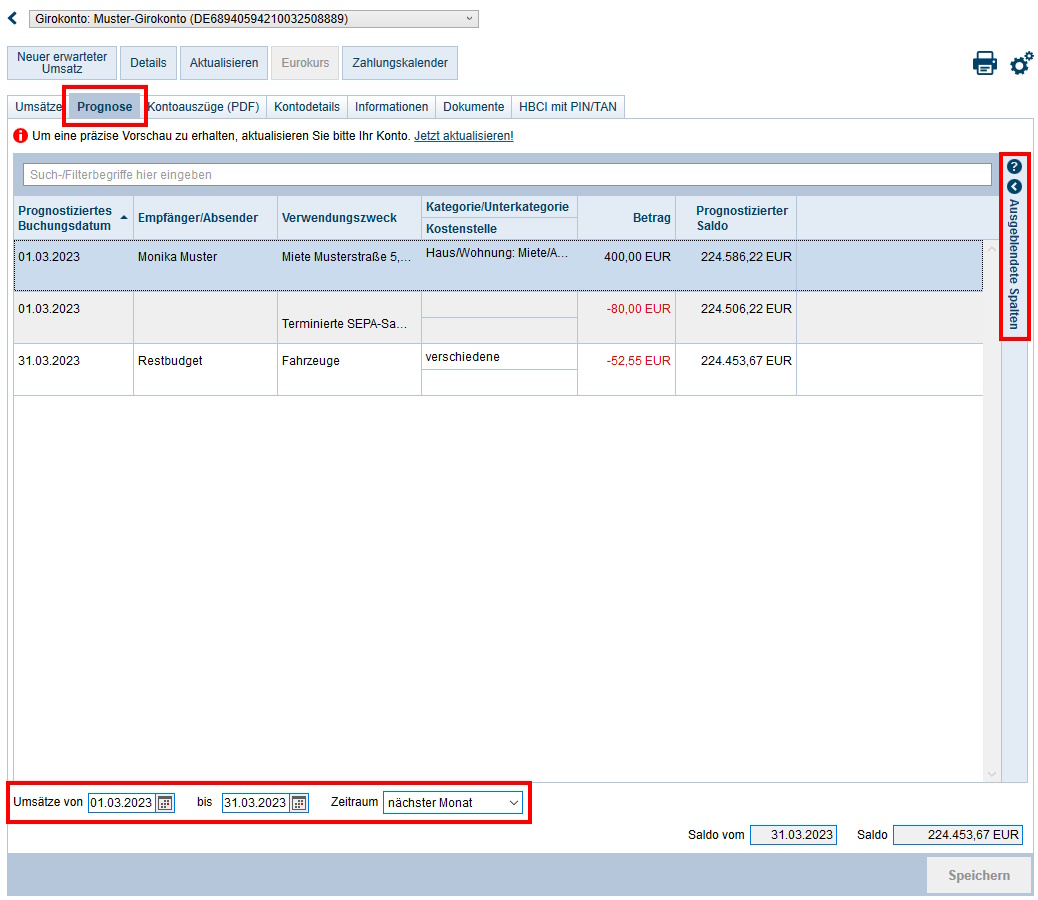Expand the Ausgeblendete Spalten side panel
The width and height of the screenshot is (1038, 900).
(x=1014, y=187)
